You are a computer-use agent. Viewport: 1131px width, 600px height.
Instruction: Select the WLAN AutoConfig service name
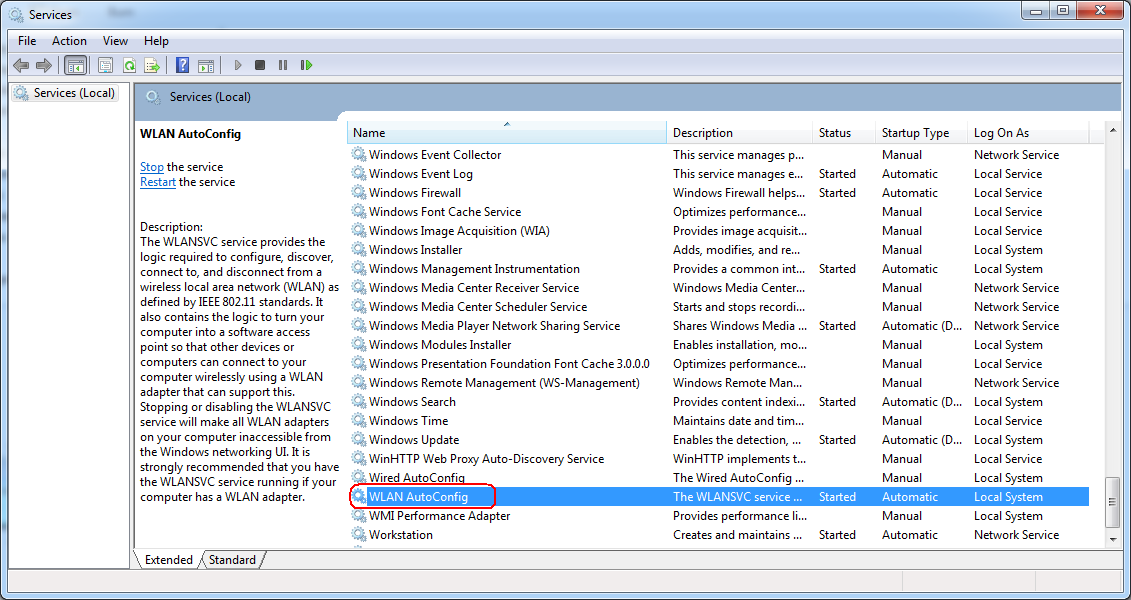click(418, 497)
